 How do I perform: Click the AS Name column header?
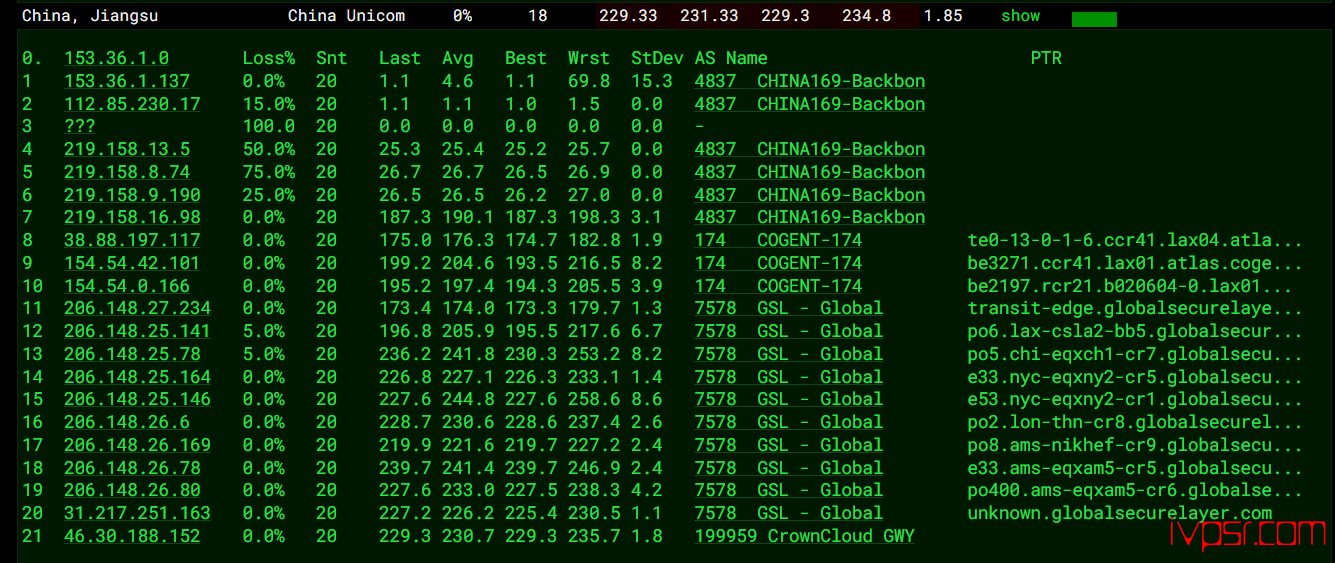[731, 58]
